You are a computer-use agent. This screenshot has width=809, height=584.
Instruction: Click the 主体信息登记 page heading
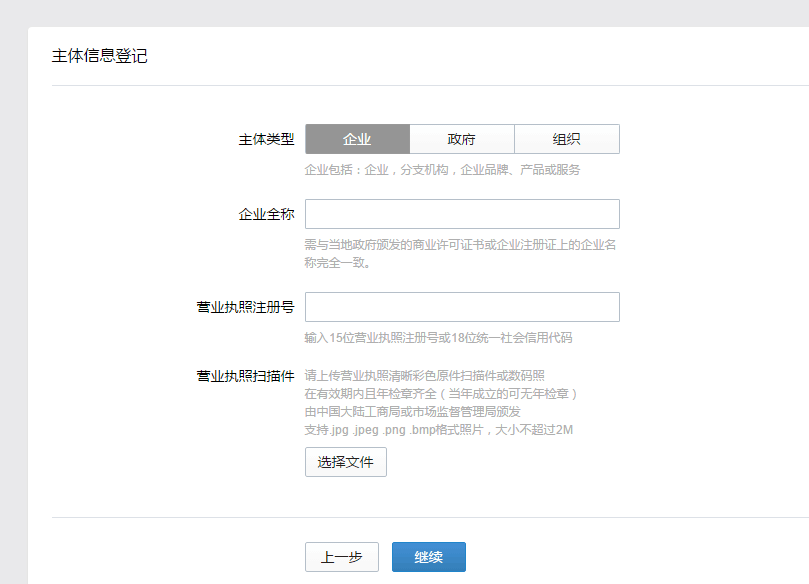coord(99,56)
